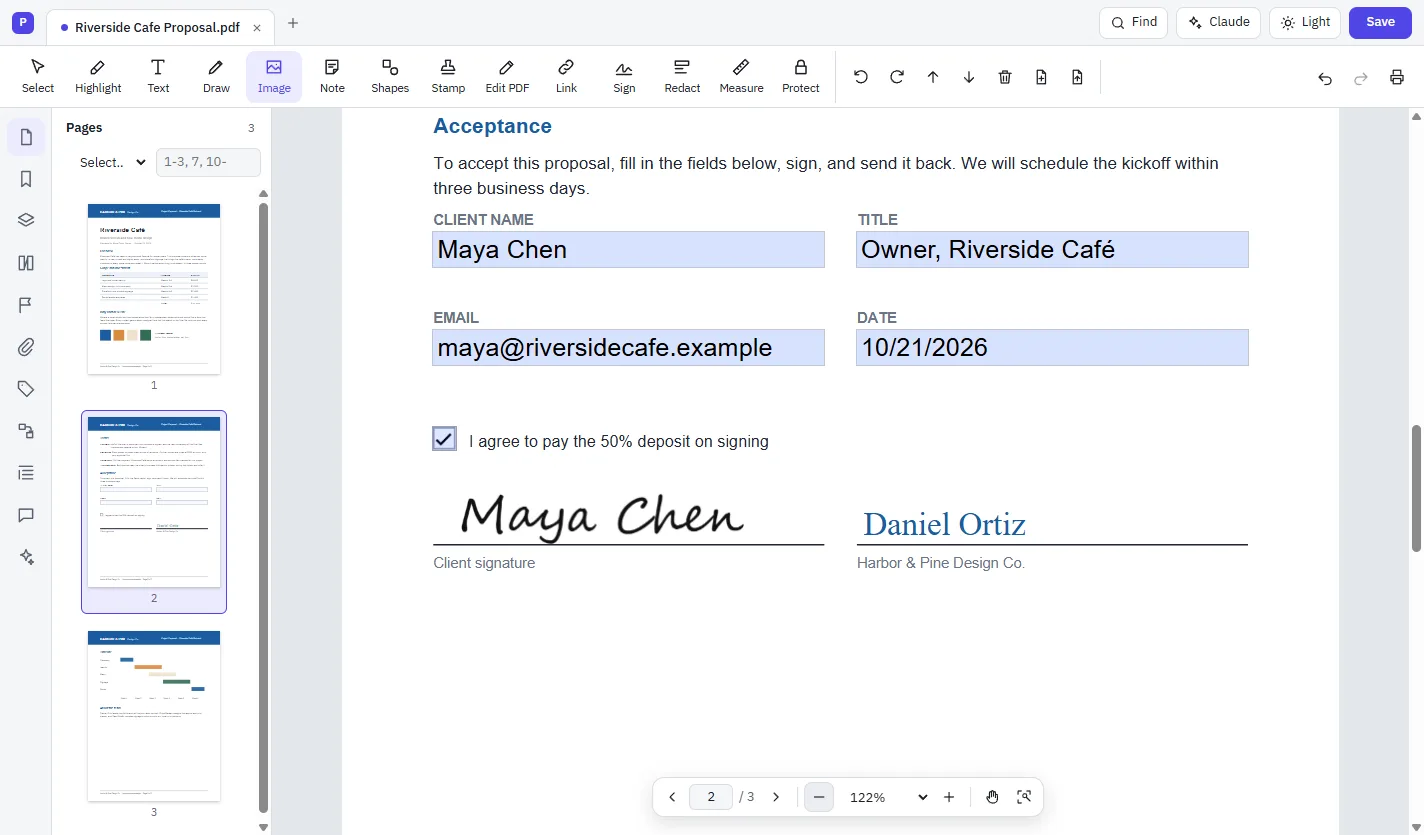1424x835 pixels.
Task: Expand the 122% zoom level dropdown
Action: click(888, 797)
